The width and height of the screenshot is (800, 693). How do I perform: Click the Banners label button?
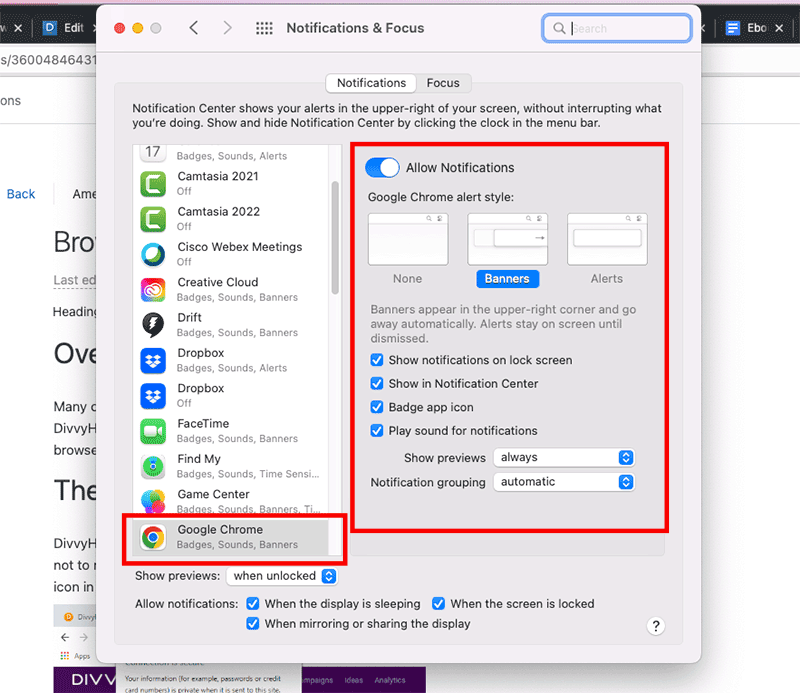pos(507,279)
